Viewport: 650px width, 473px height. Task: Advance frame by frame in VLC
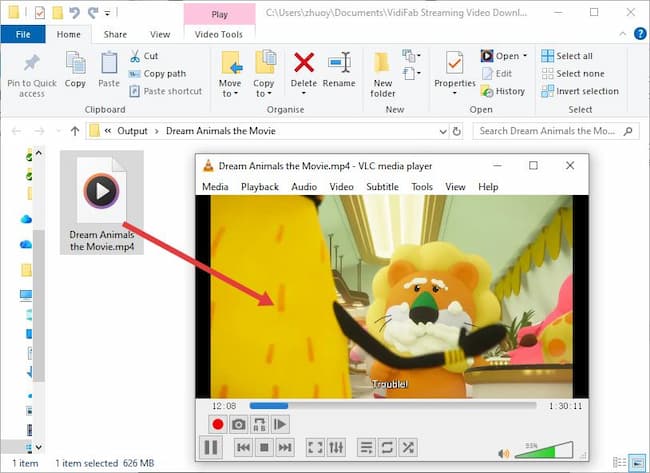pos(280,424)
